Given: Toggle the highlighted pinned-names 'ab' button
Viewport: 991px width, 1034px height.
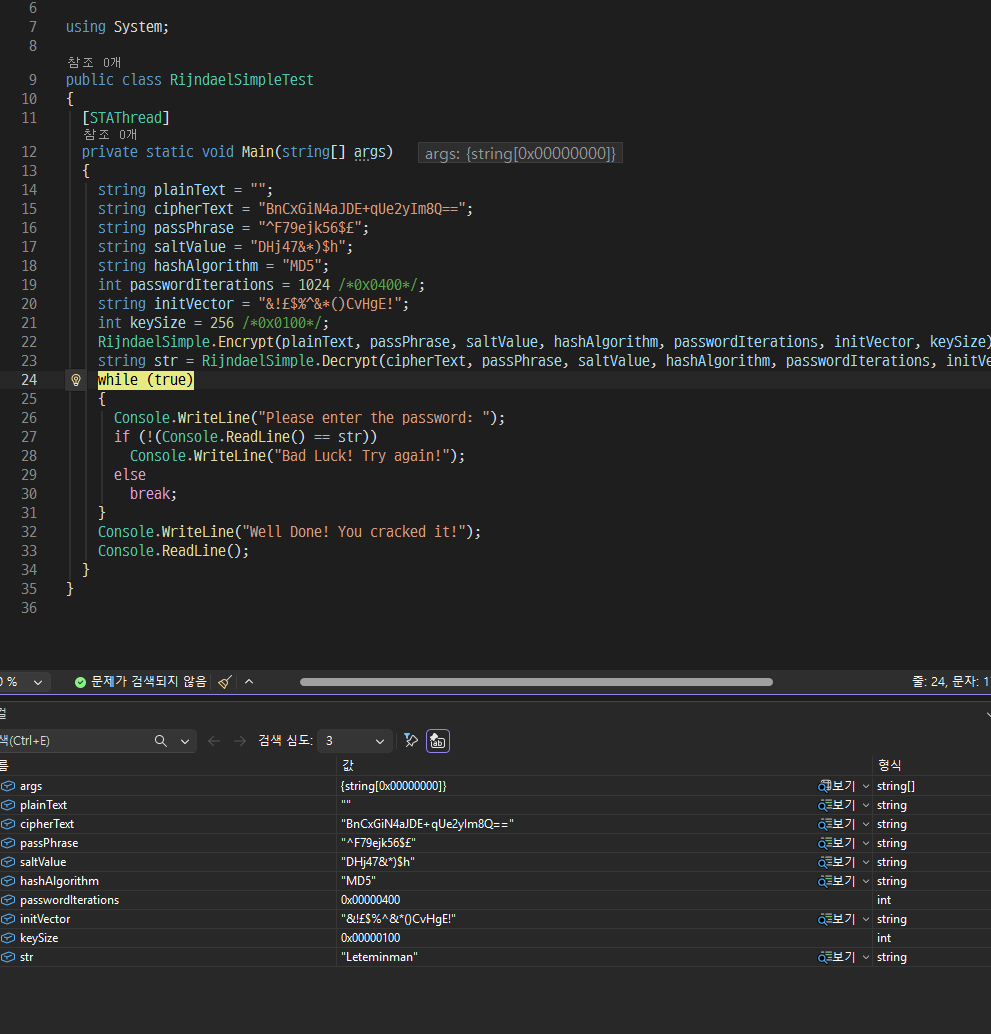Looking at the screenshot, I should (438, 741).
